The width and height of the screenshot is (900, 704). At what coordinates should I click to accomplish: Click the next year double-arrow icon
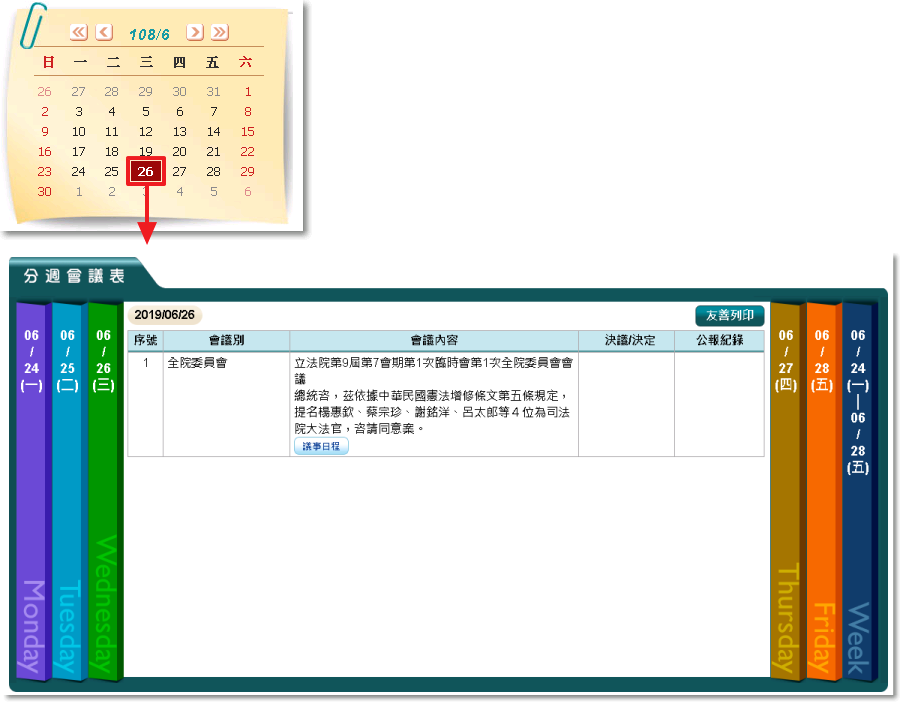click(220, 32)
